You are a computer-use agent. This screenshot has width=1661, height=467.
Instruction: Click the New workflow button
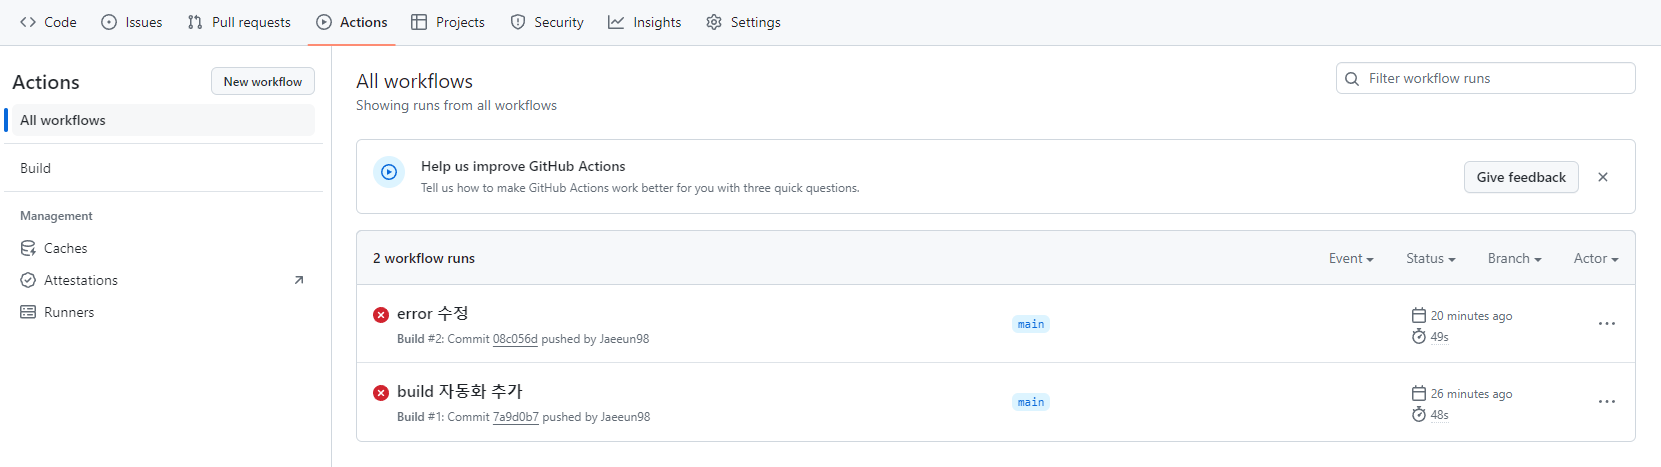tap(263, 81)
